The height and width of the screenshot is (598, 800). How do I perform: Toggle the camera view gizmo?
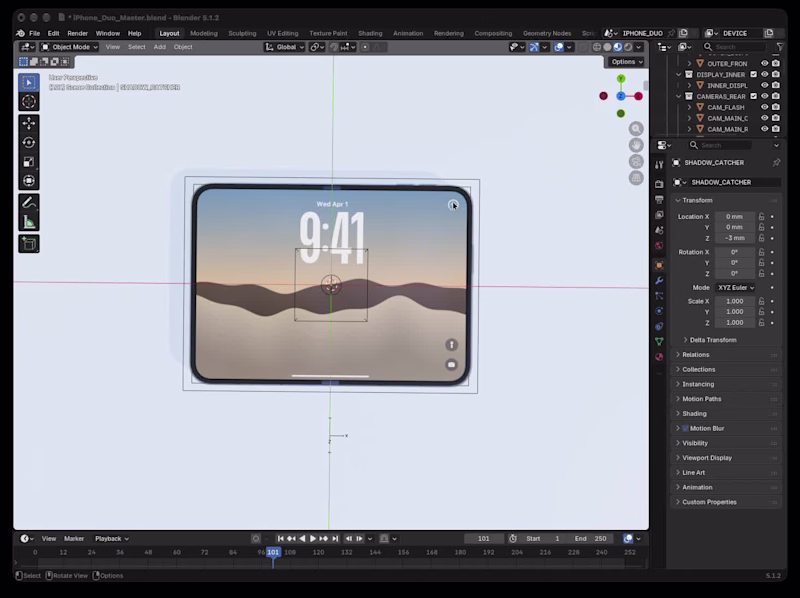pos(636,162)
